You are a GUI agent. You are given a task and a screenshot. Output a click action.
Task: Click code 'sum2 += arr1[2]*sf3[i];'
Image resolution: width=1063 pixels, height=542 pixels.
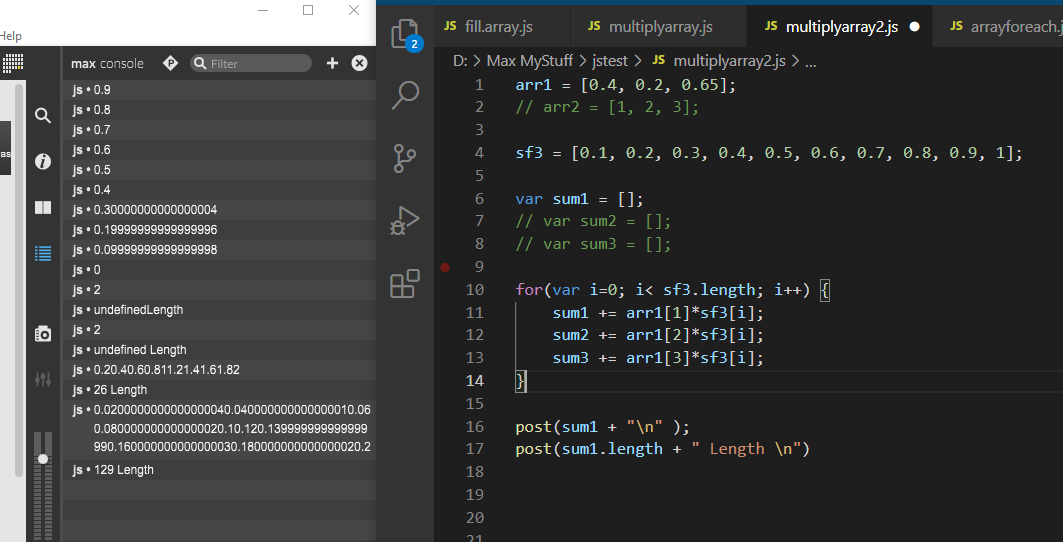658,335
